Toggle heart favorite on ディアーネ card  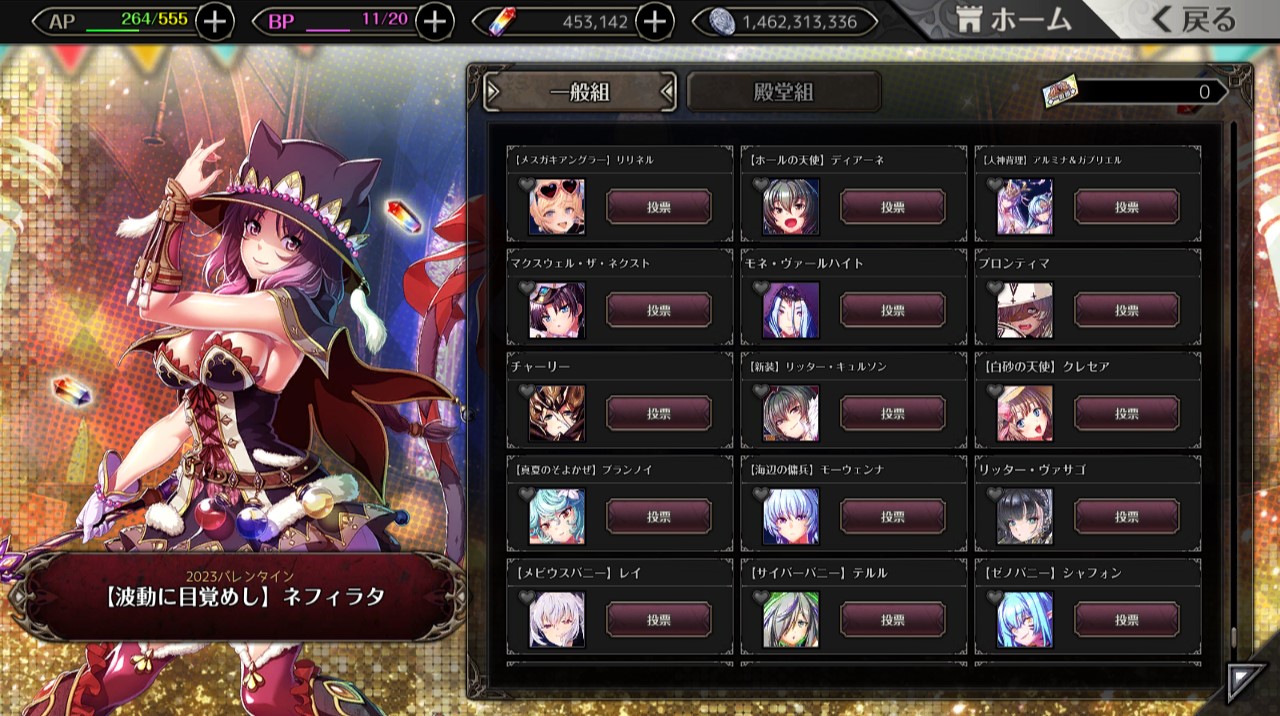(x=760, y=184)
